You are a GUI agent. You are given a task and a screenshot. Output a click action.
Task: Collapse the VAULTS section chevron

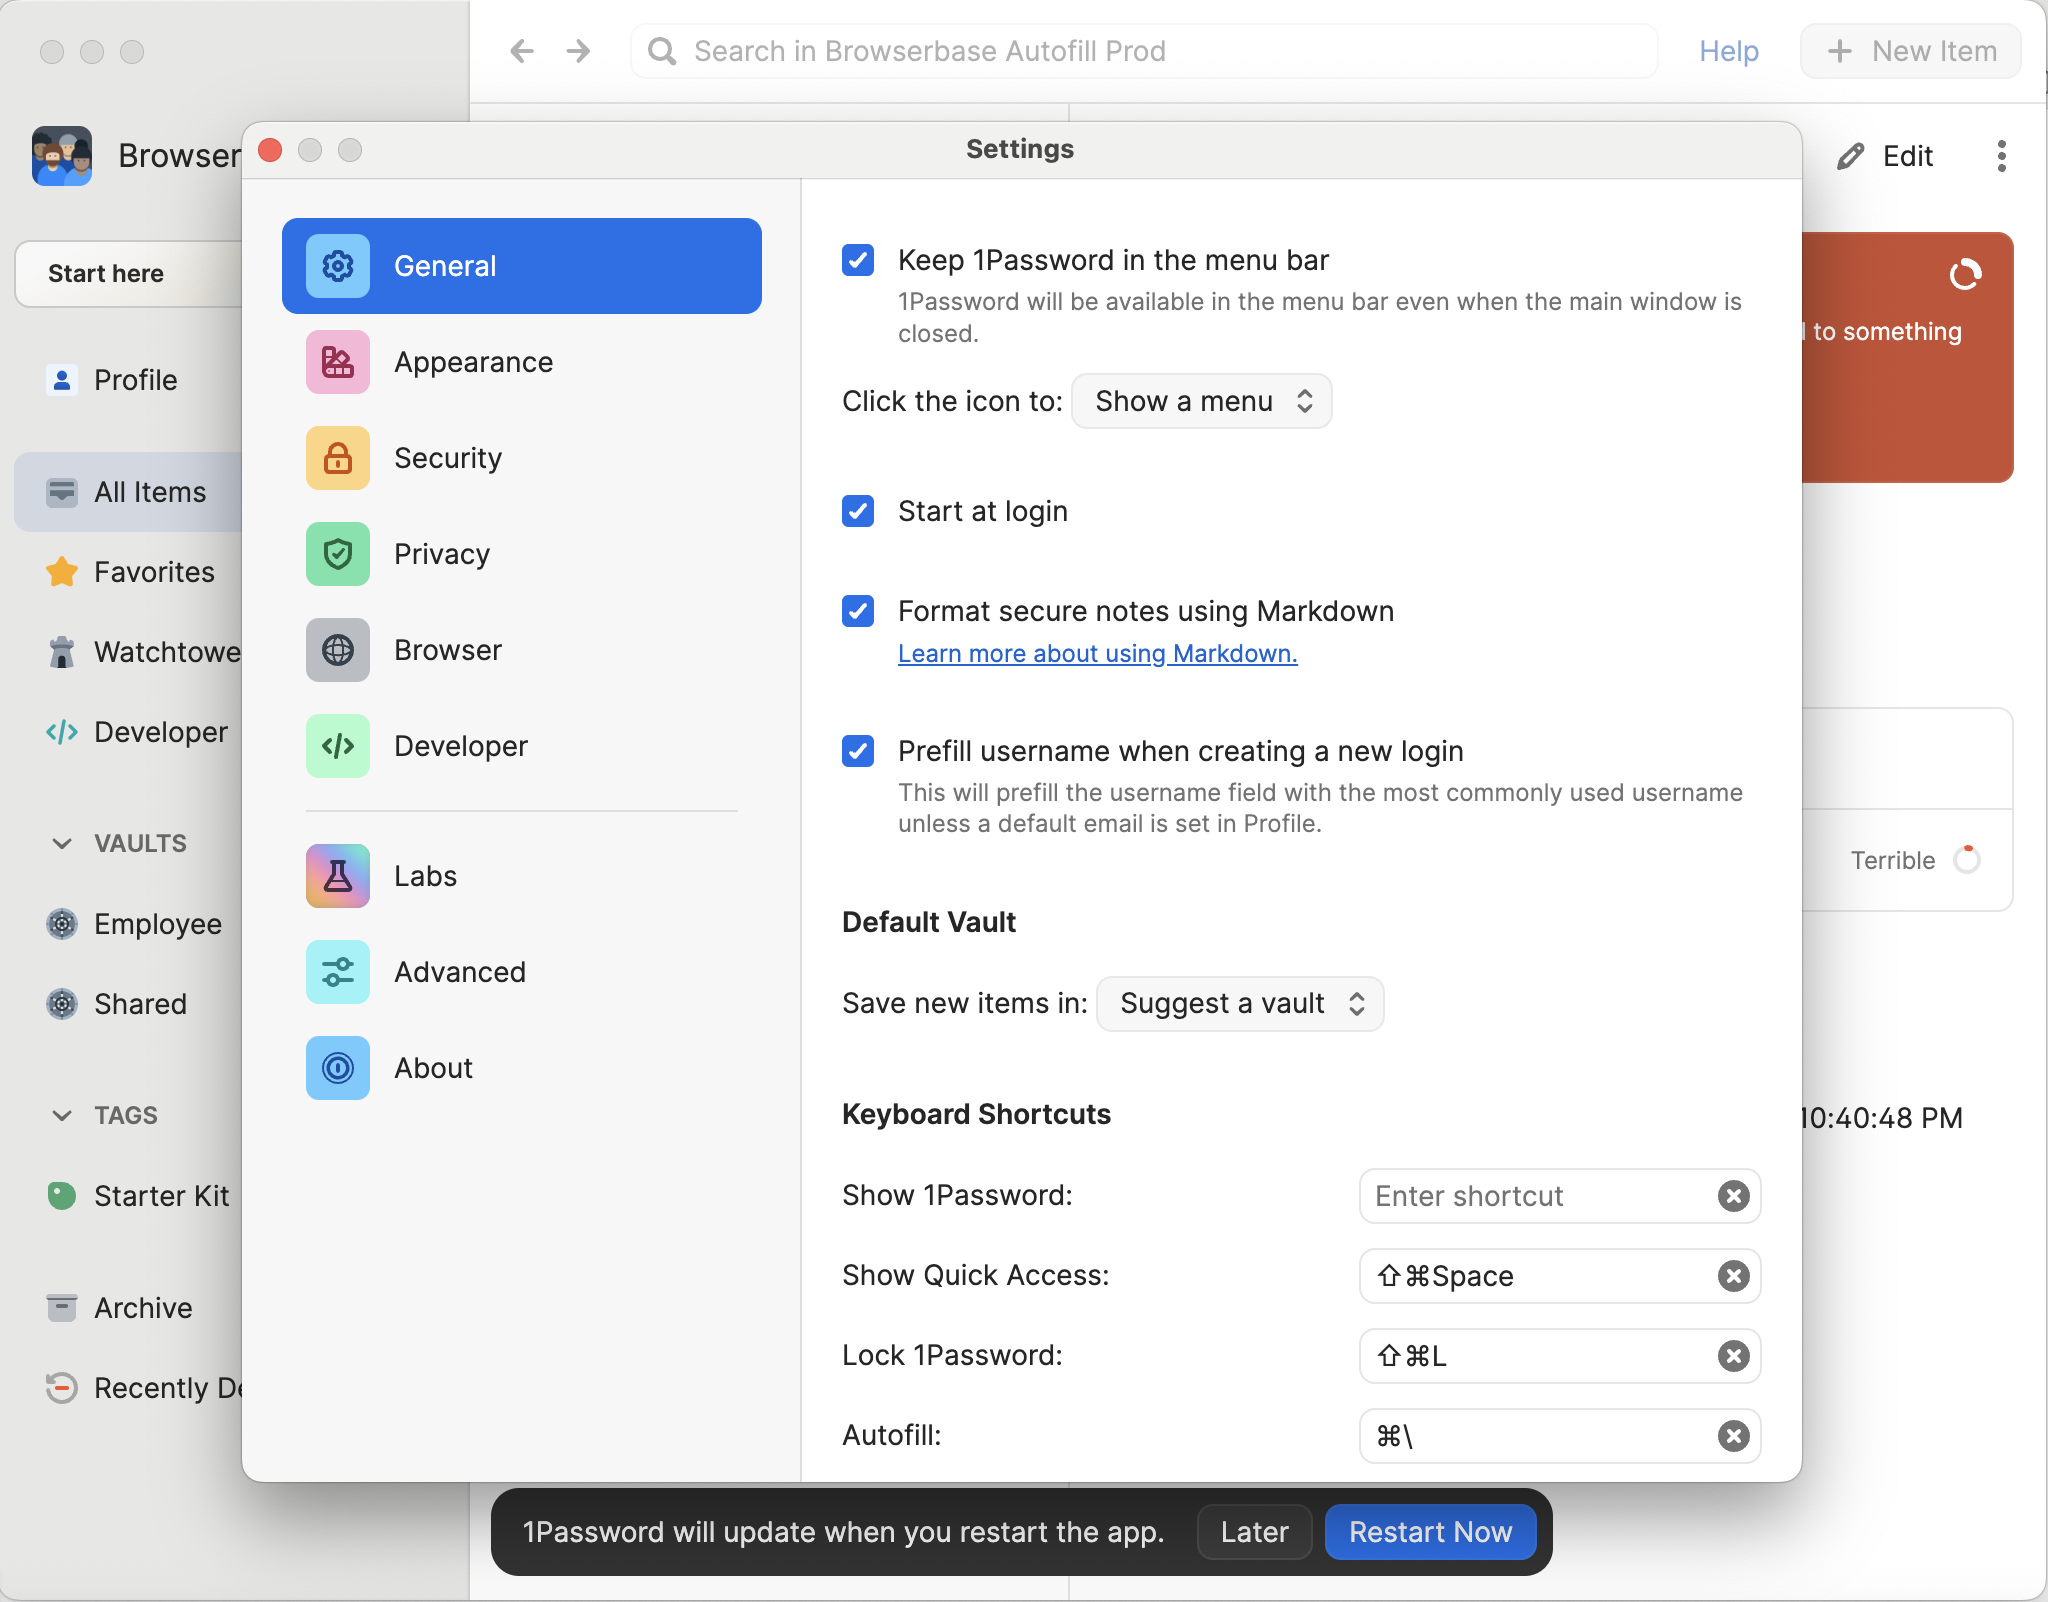(62, 843)
